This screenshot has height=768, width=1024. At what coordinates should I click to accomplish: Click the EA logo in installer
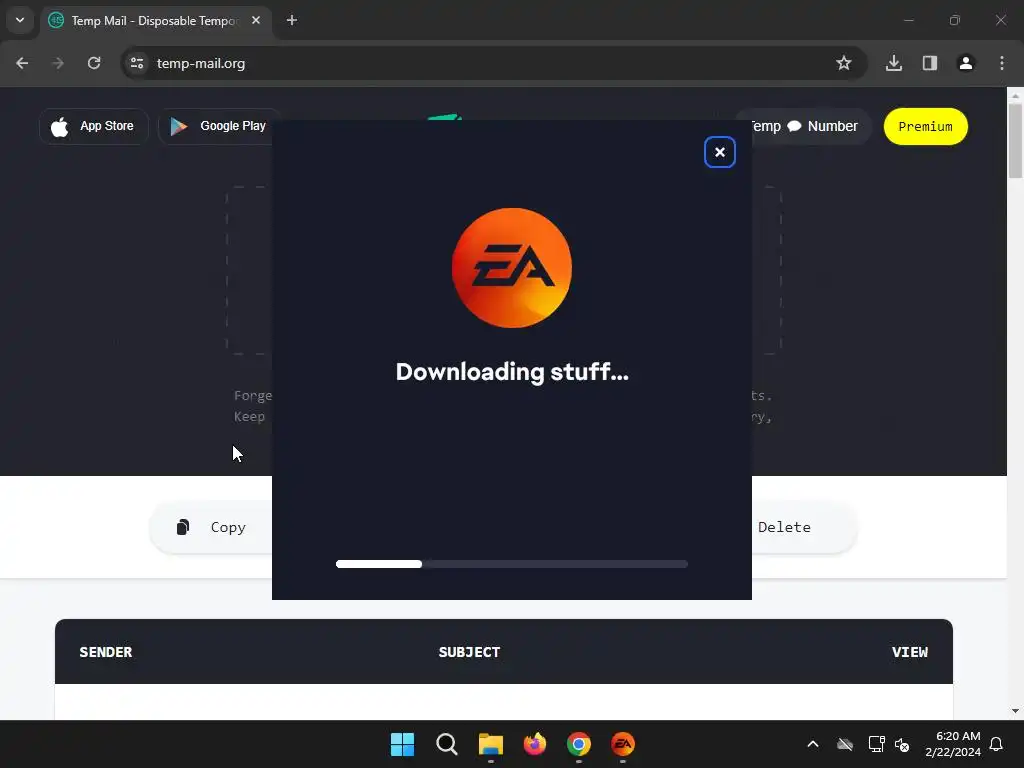pos(512,268)
